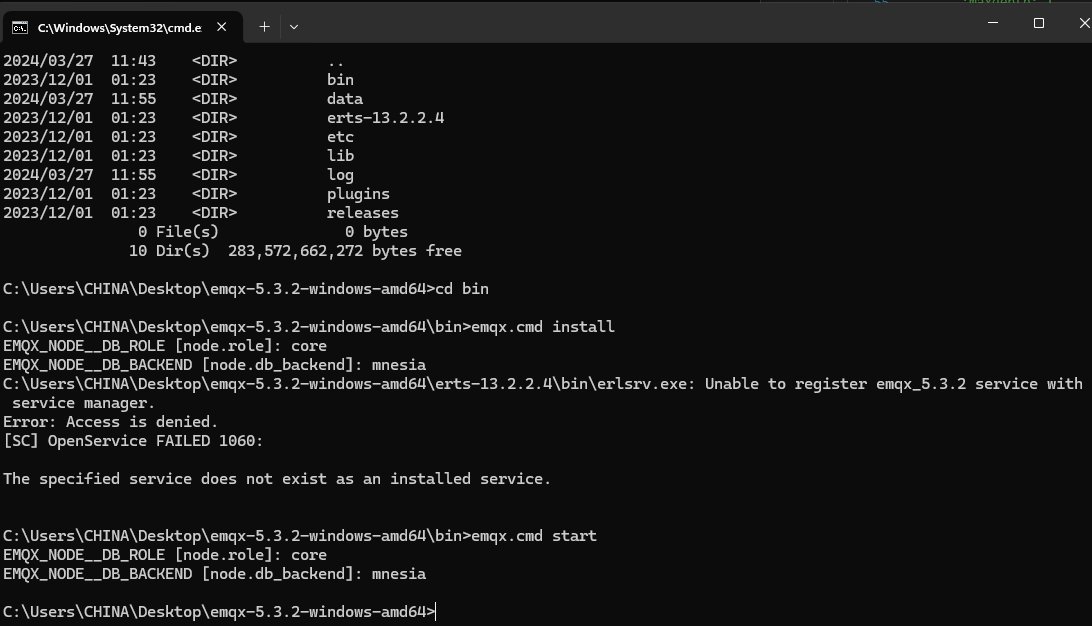Image resolution: width=1092 pixels, height=626 pixels.
Task: Maximize the terminal window
Action: 1039,23
